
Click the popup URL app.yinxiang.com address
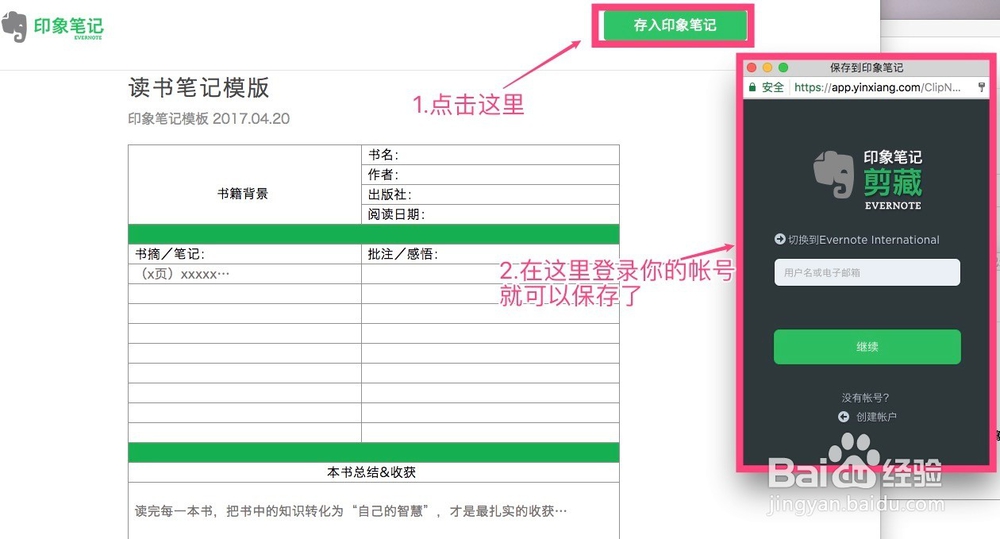click(877, 87)
